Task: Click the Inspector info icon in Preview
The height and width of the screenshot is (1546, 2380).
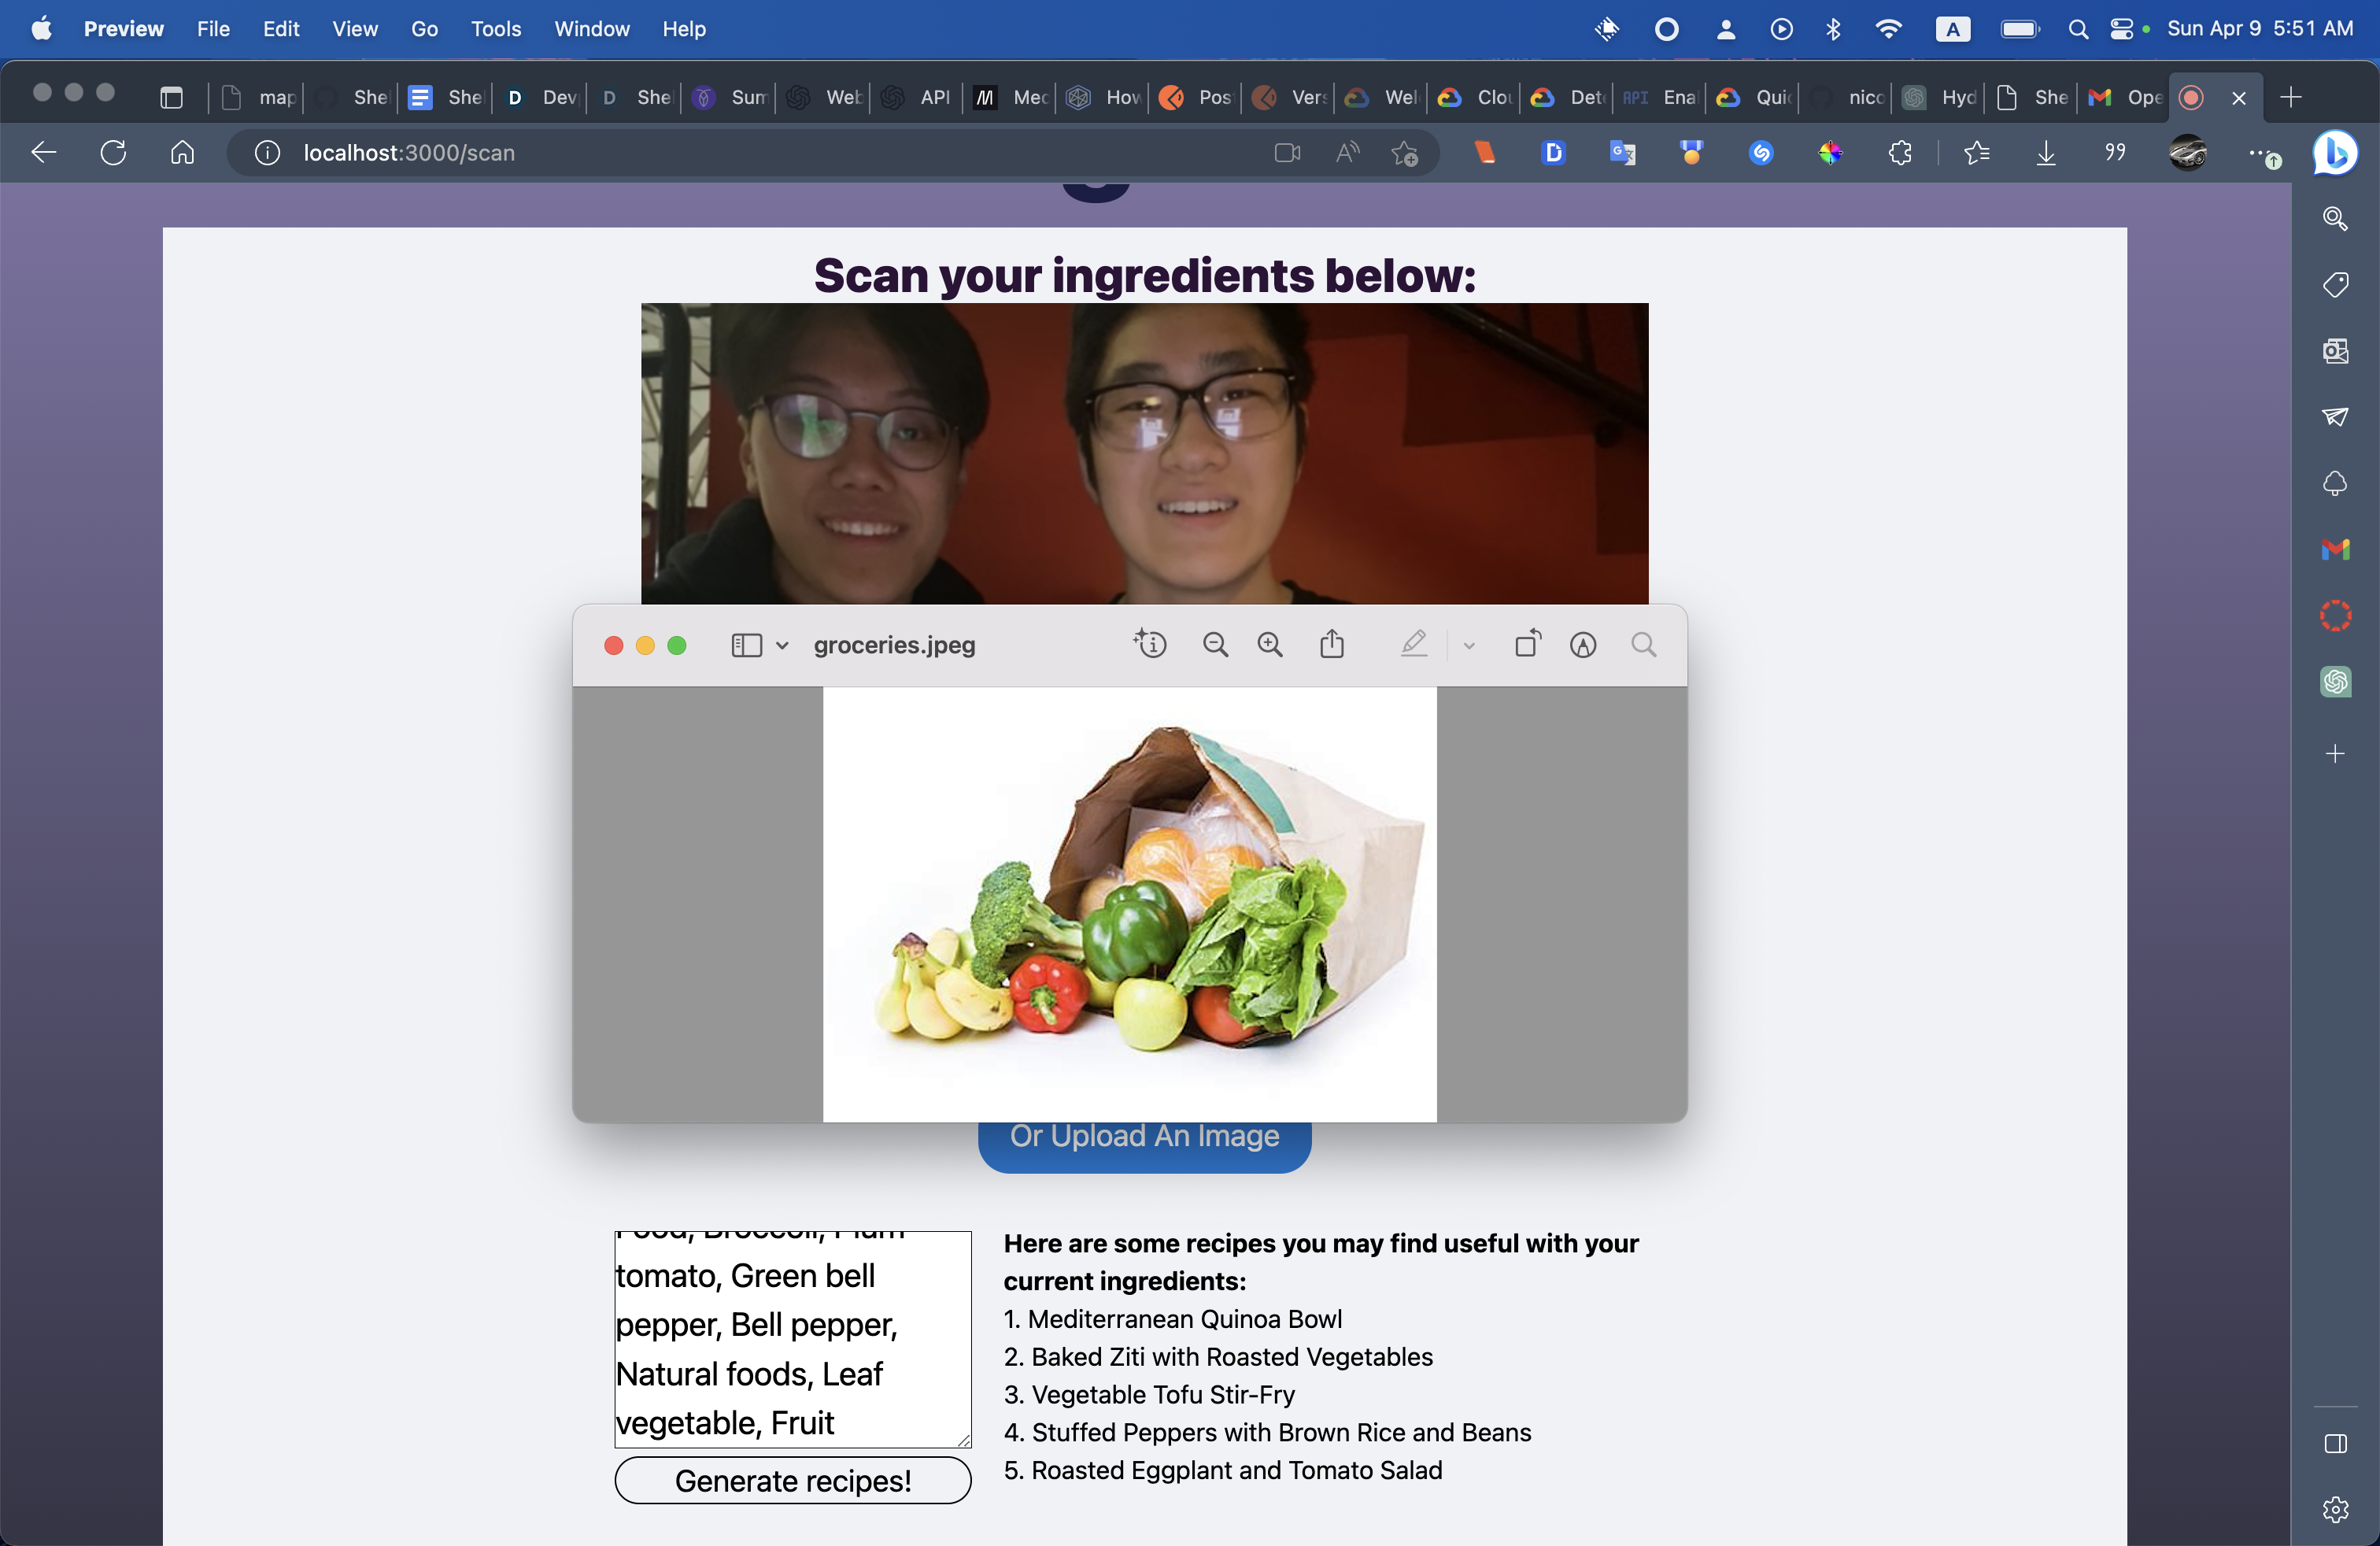Action: pyautogui.click(x=1150, y=645)
